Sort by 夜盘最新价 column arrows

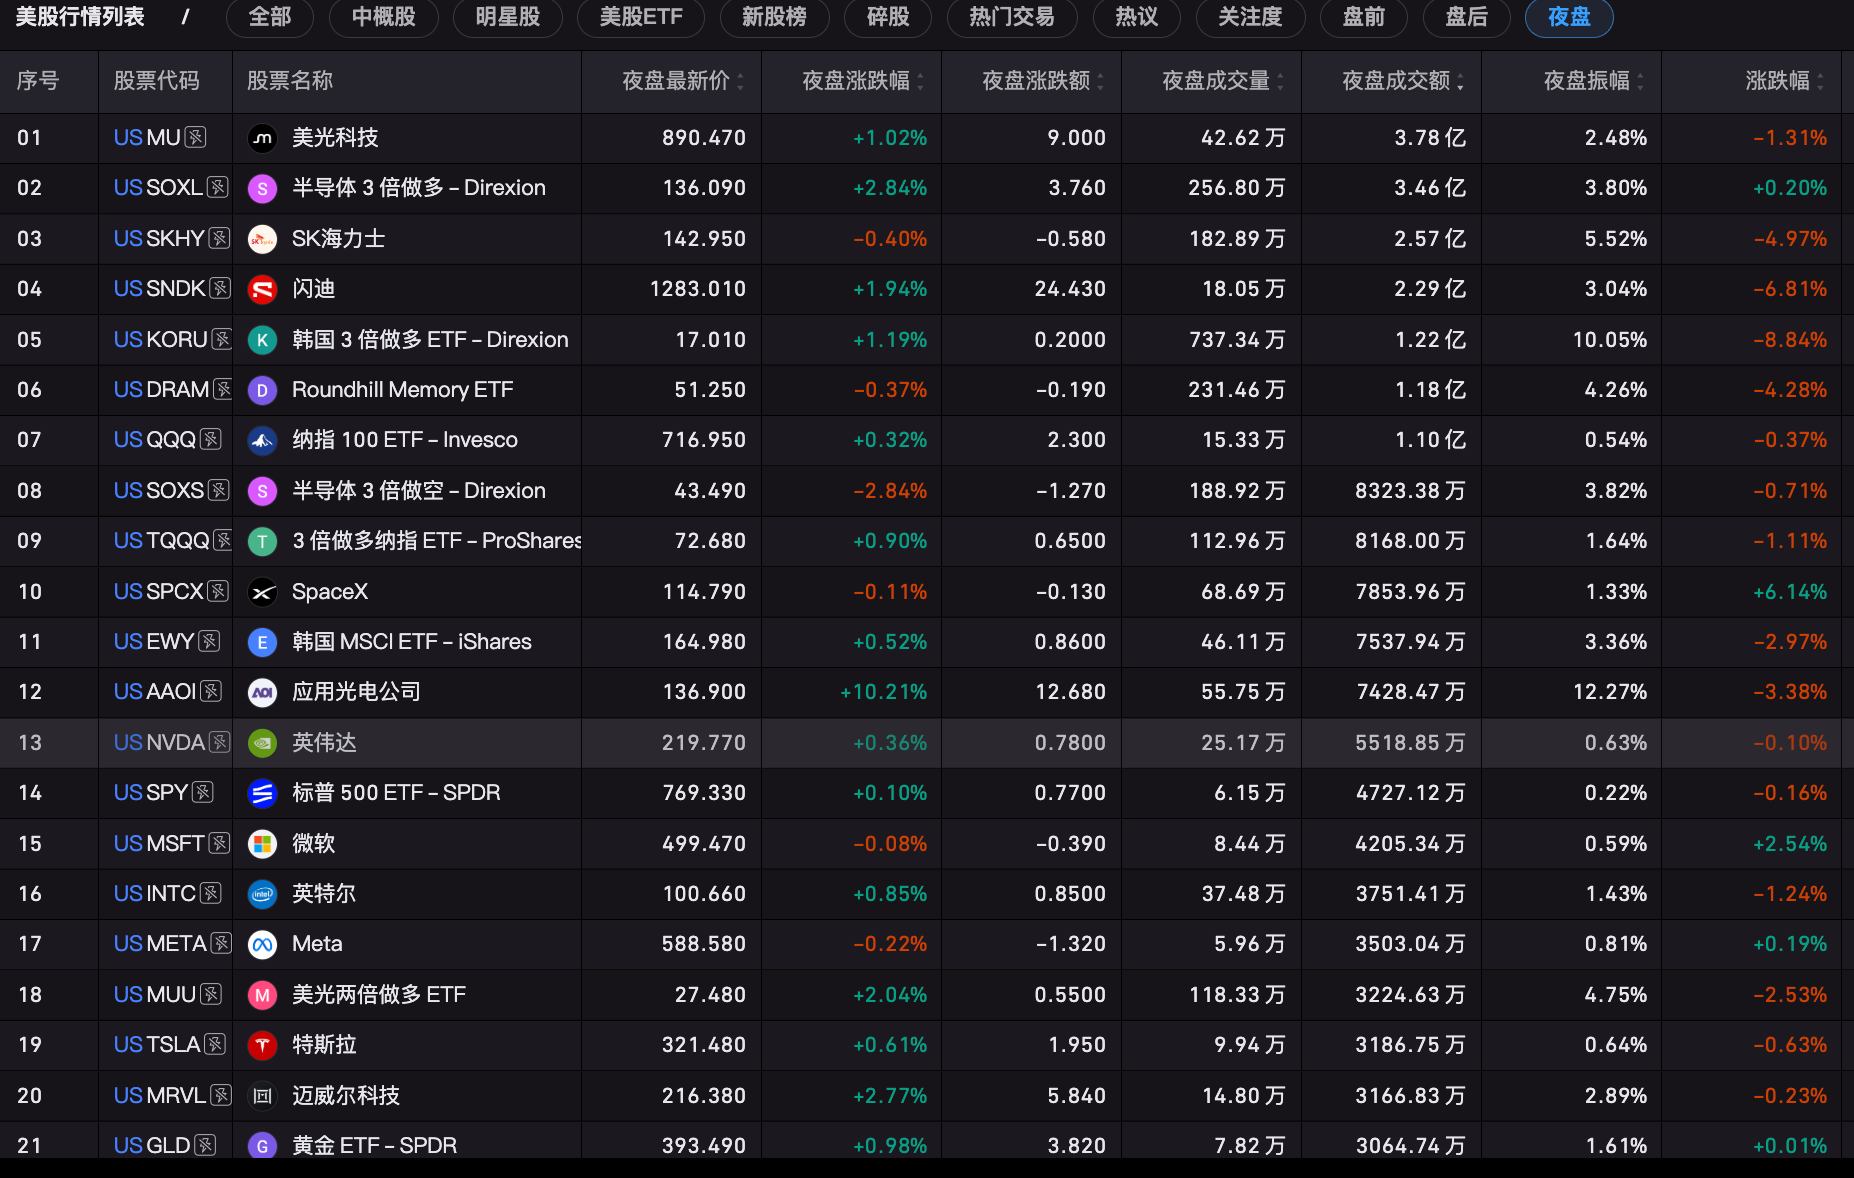pyautogui.click(x=740, y=82)
